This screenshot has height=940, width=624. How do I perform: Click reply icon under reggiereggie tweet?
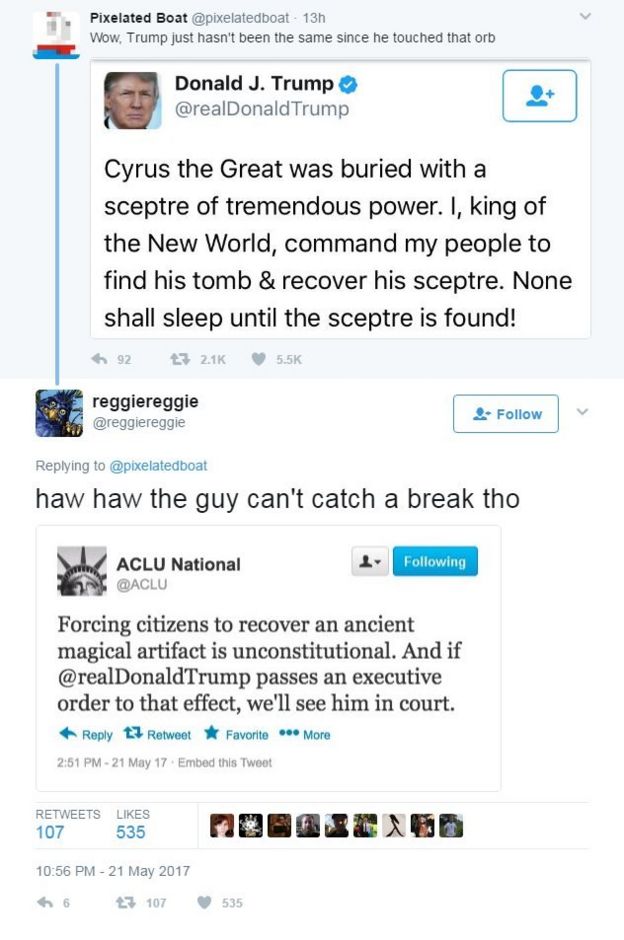coord(44,902)
